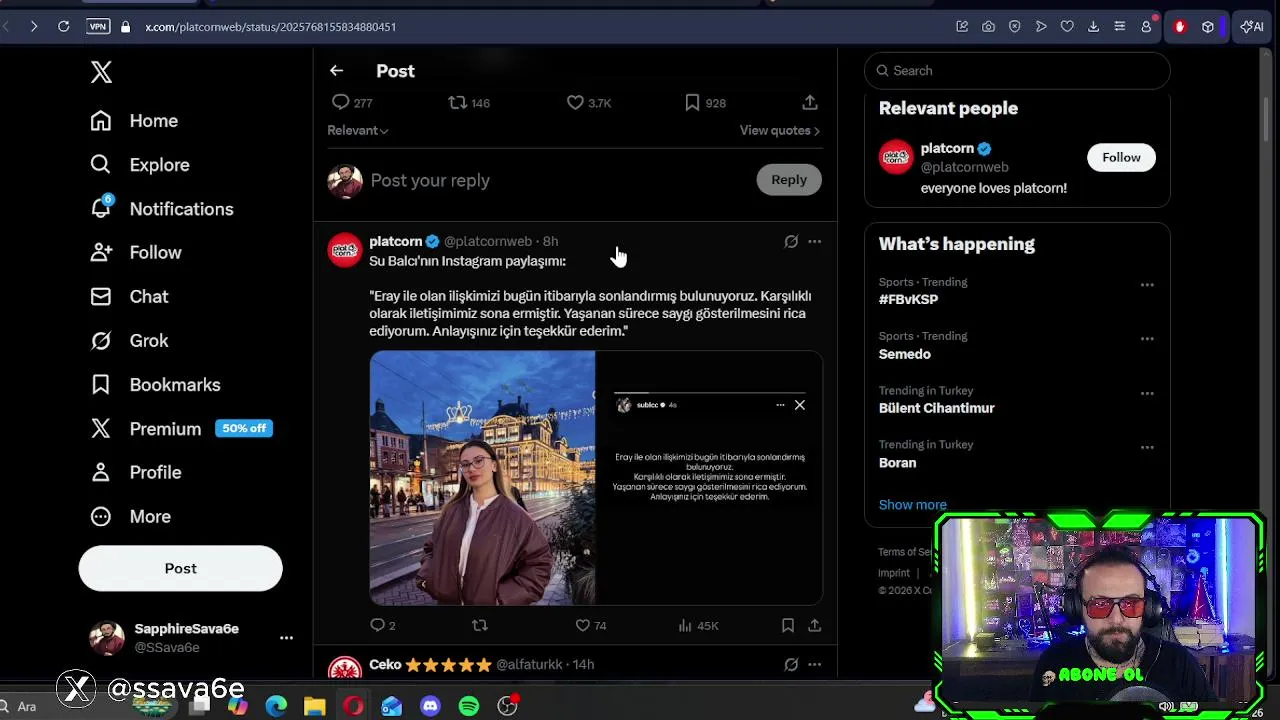Open View quotes link
The width and height of the screenshot is (1280, 720).
click(x=780, y=130)
